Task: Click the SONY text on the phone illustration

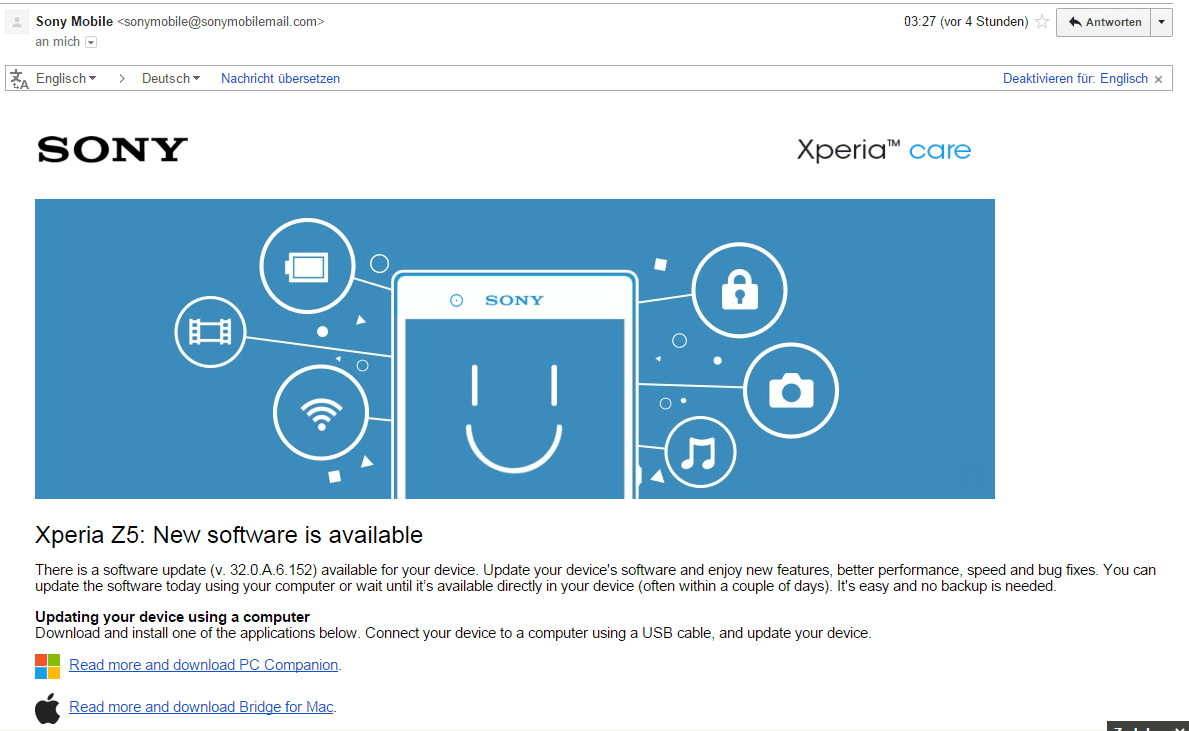Action: tap(514, 300)
